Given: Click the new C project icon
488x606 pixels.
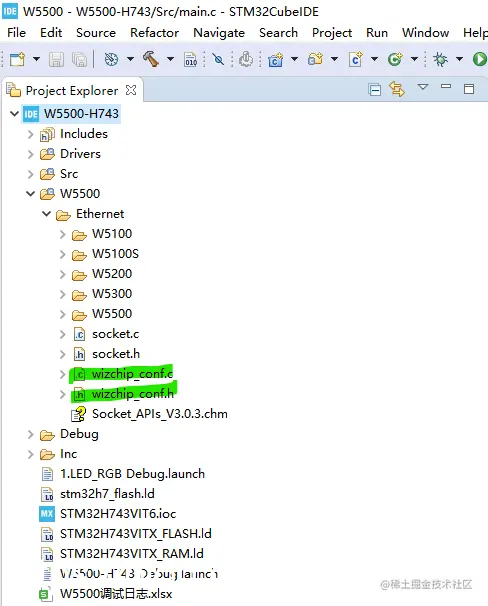Looking at the screenshot, I should pos(275,60).
